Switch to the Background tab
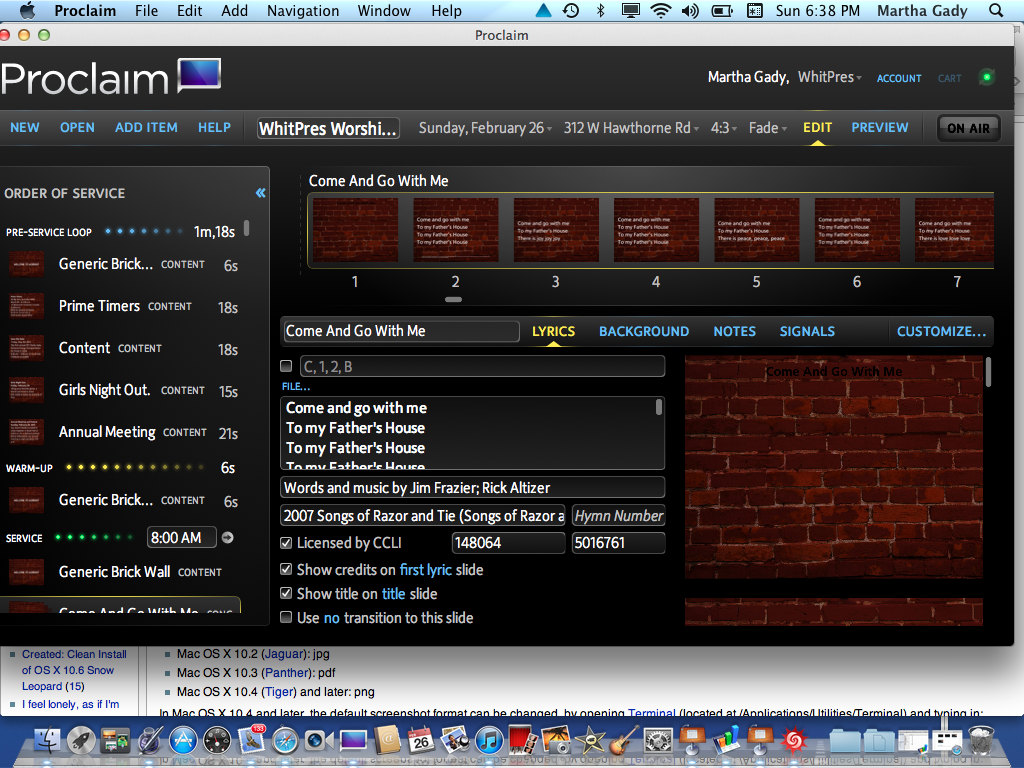The height and width of the screenshot is (768, 1024). [644, 331]
